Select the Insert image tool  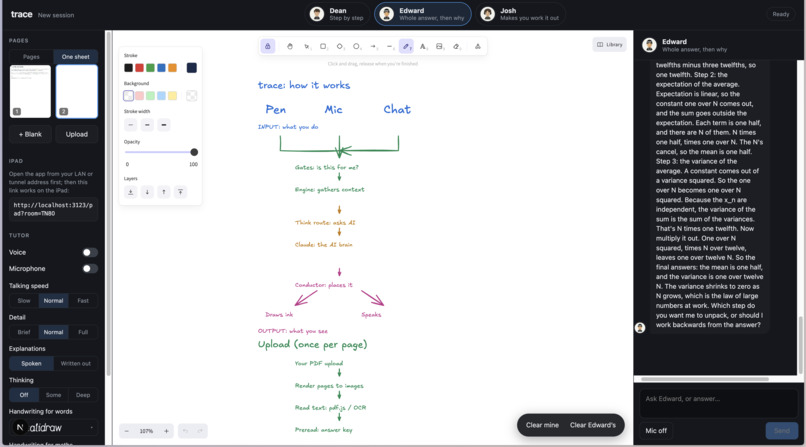coord(439,46)
